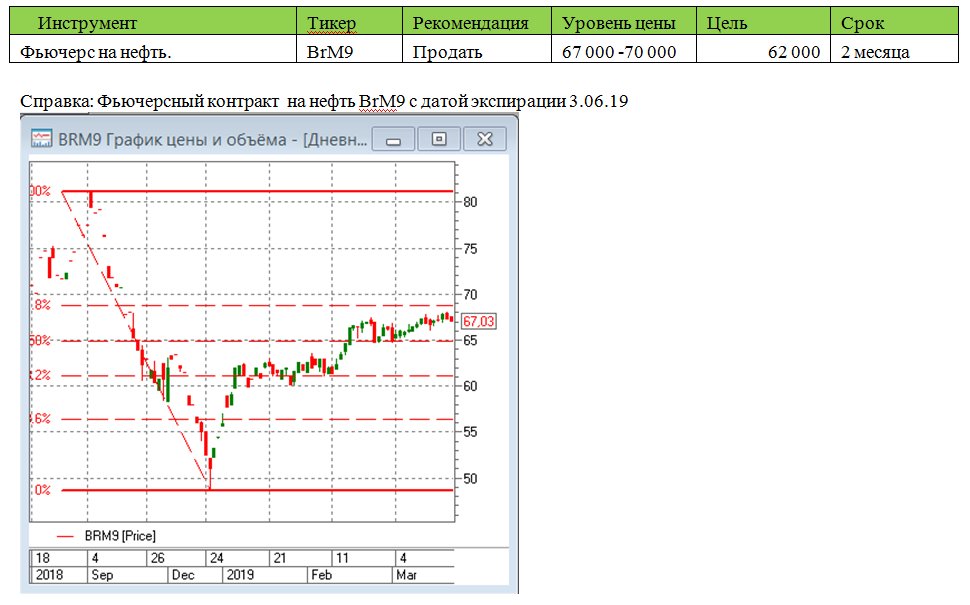This screenshot has height=605, width=970.
Task: Select the red current price label 67,03
Action: click(477, 321)
